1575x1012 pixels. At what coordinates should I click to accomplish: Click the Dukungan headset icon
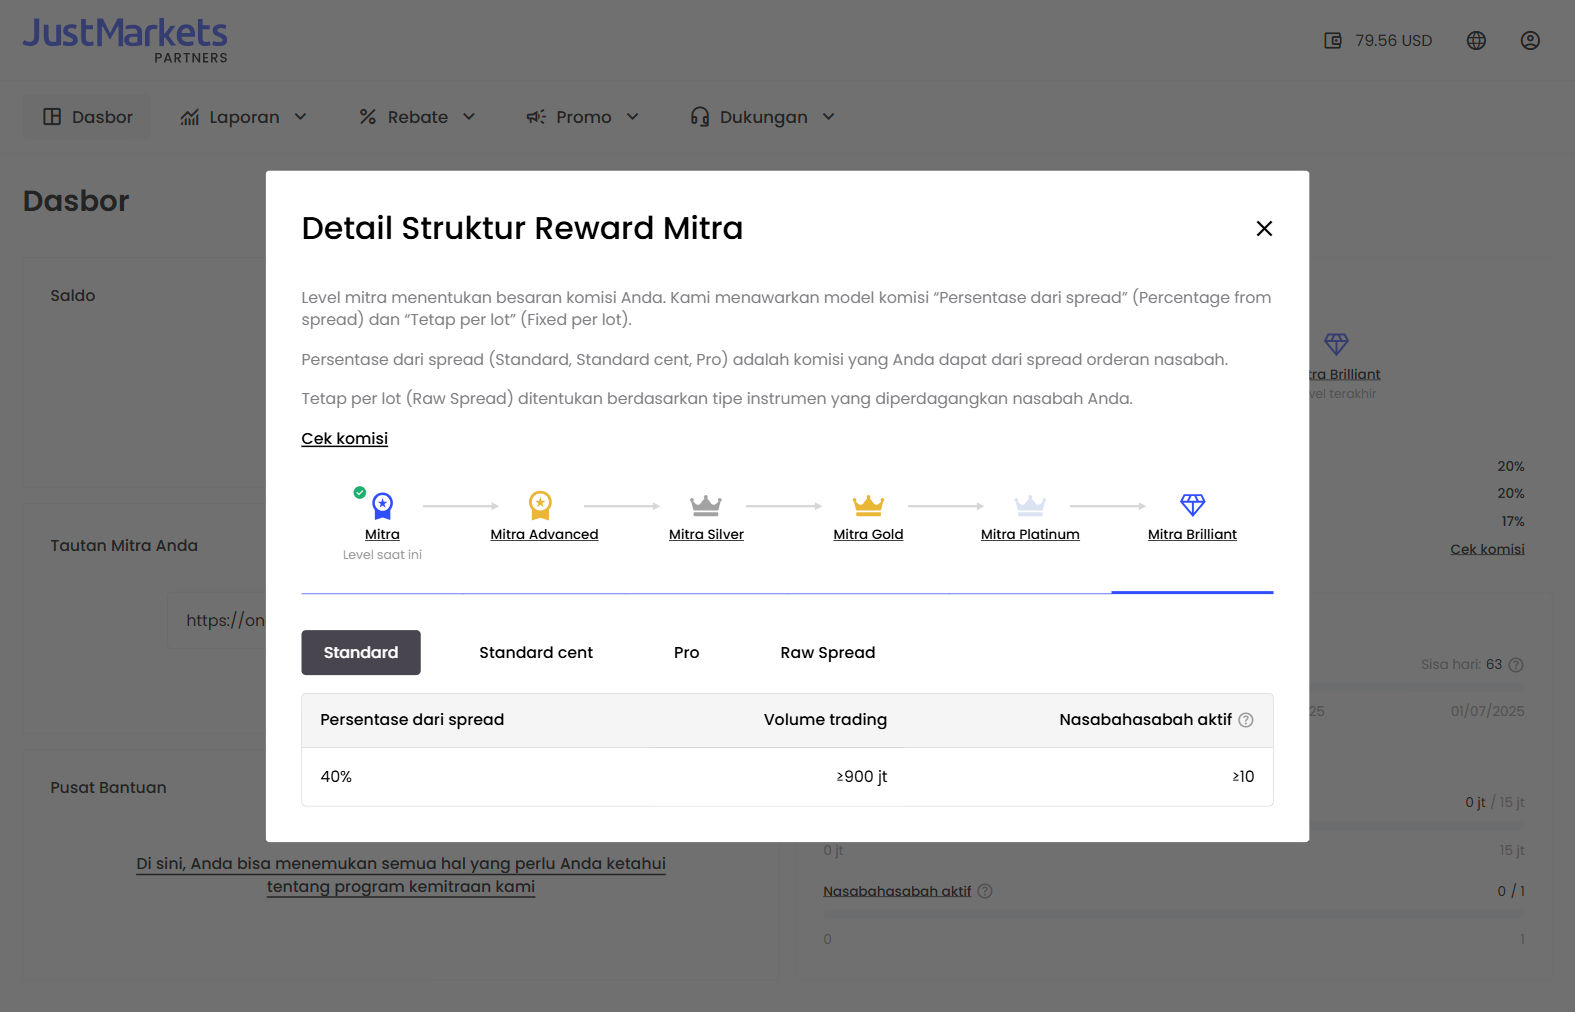click(x=700, y=117)
